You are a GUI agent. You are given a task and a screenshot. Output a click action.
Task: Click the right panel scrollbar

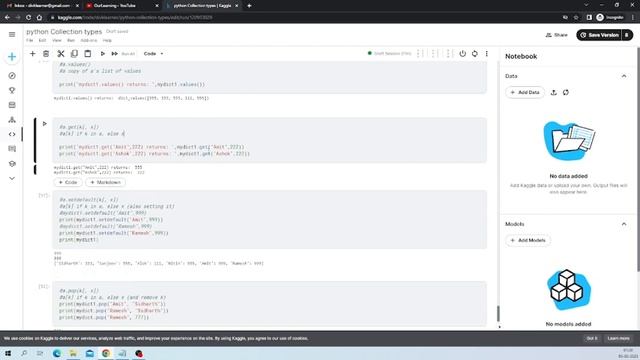coord(638,159)
